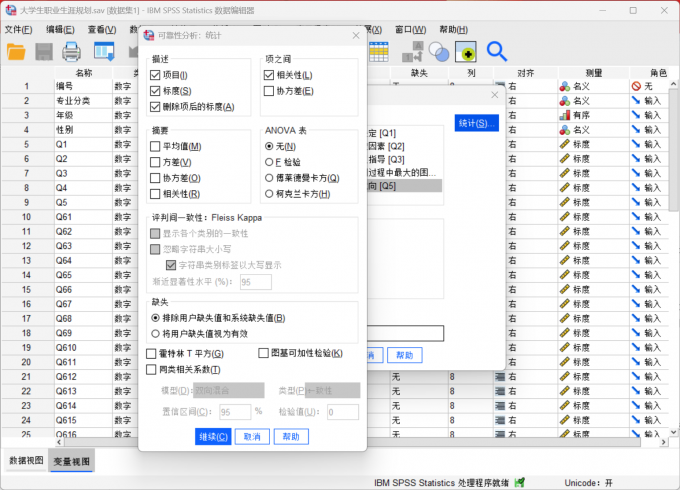Click the magnifier Search toolbar icon

[497, 52]
